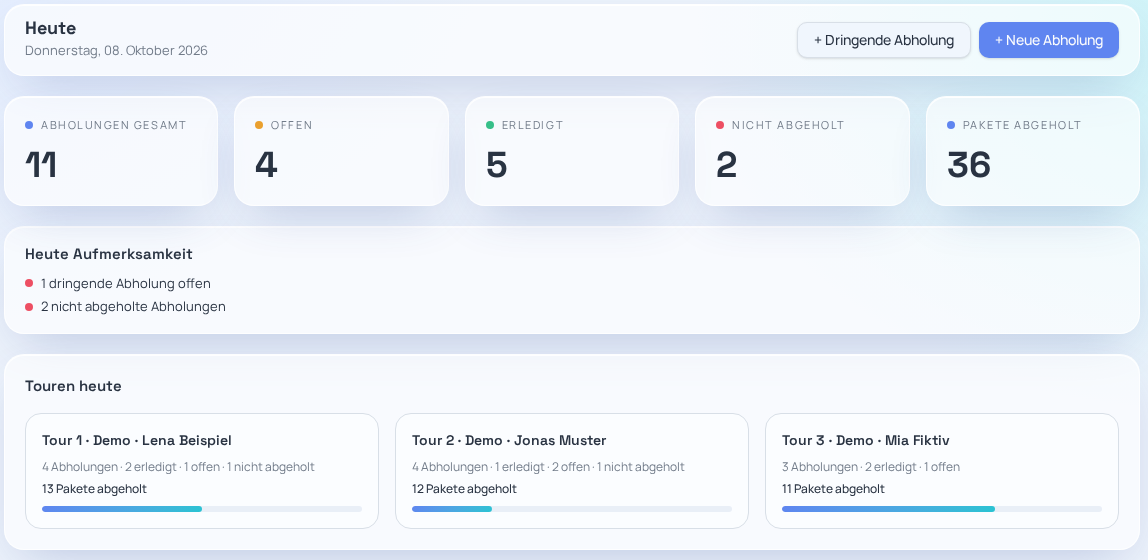1148x560 pixels.
Task: Click the Tour 3 progress bar
Action: click(x=942, y=509)
